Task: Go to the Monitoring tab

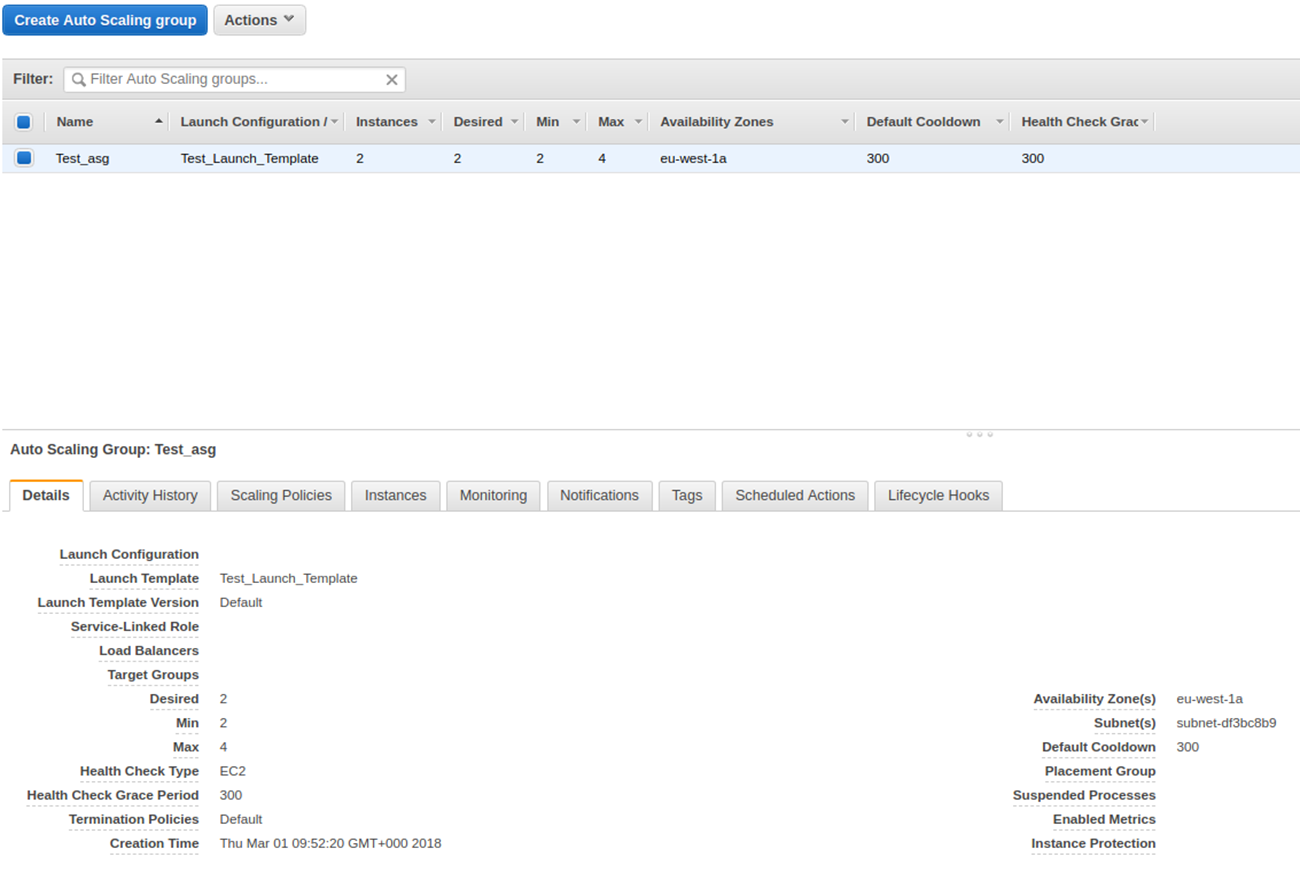Action: tap(493, 496)
